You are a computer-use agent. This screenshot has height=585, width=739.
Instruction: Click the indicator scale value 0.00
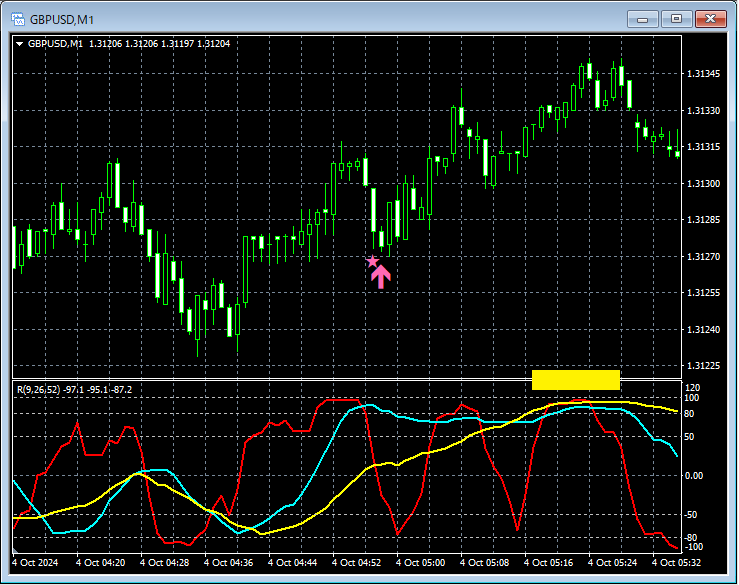pyautogui.click(x=694, y=476)
